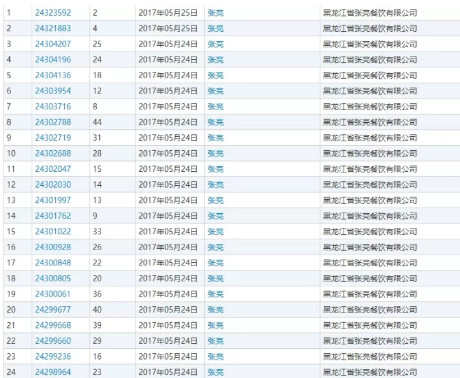Select class number 36 in row 19
This screenshot has height=378, width=460.
point(97,294)
